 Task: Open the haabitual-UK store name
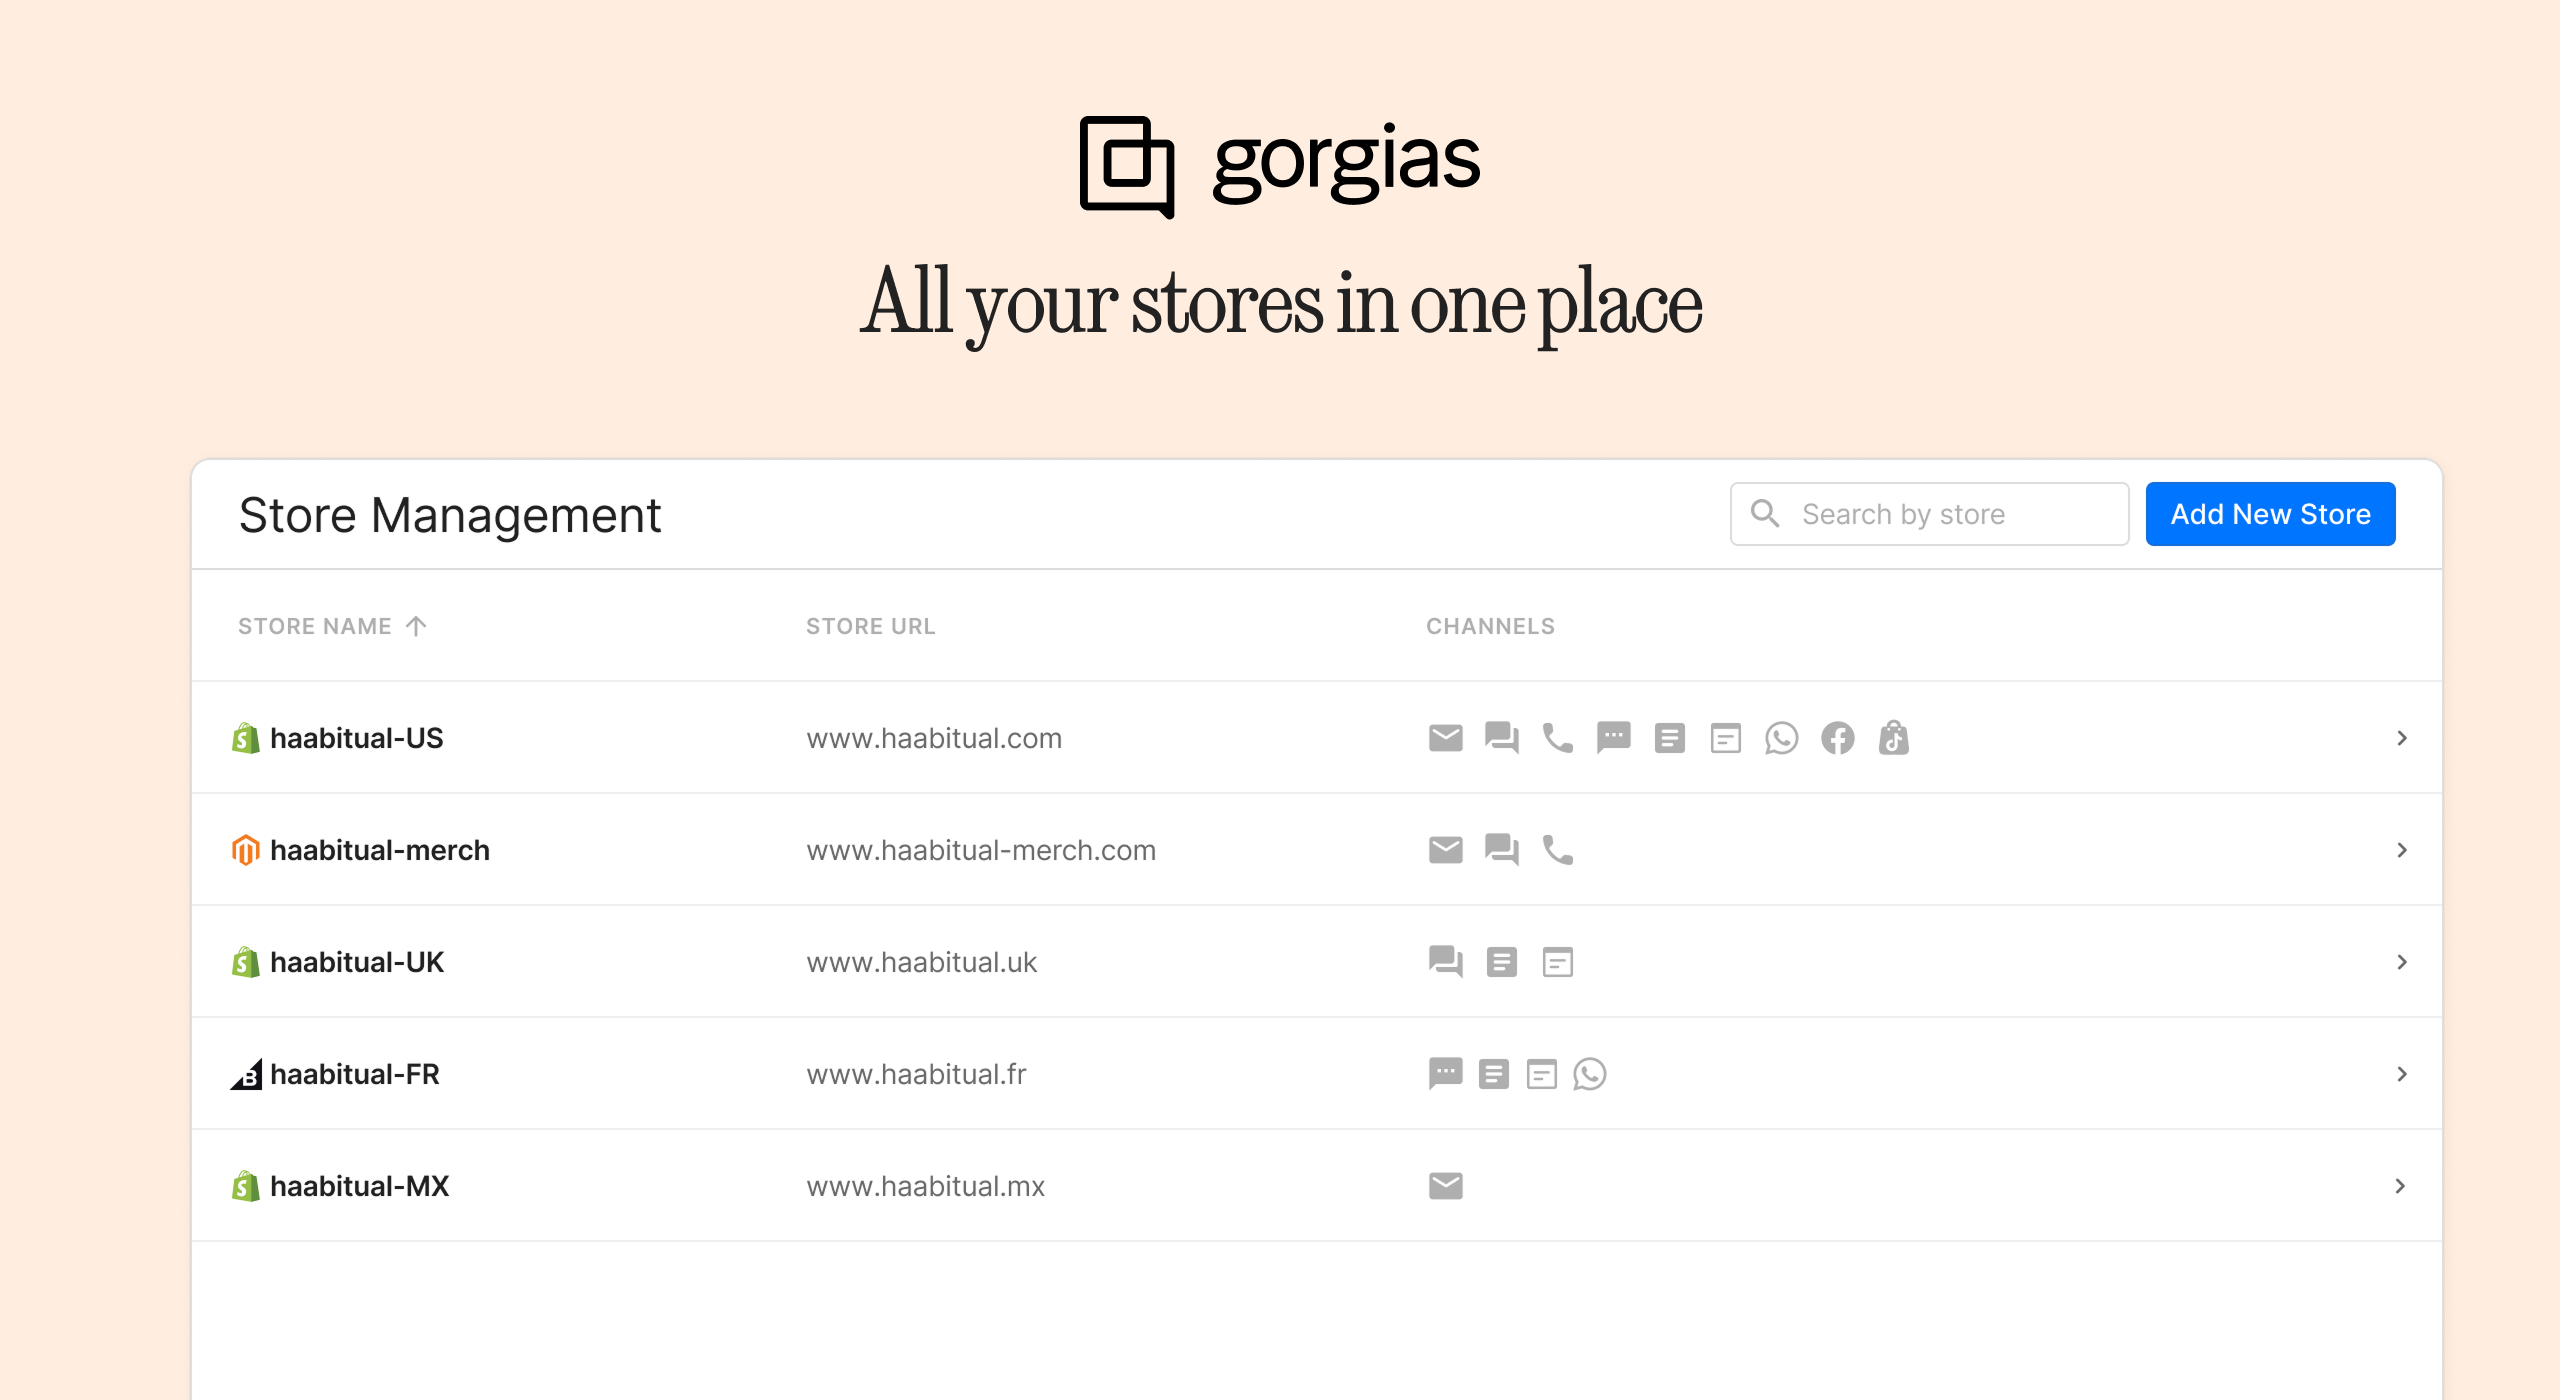click(357, 962)
